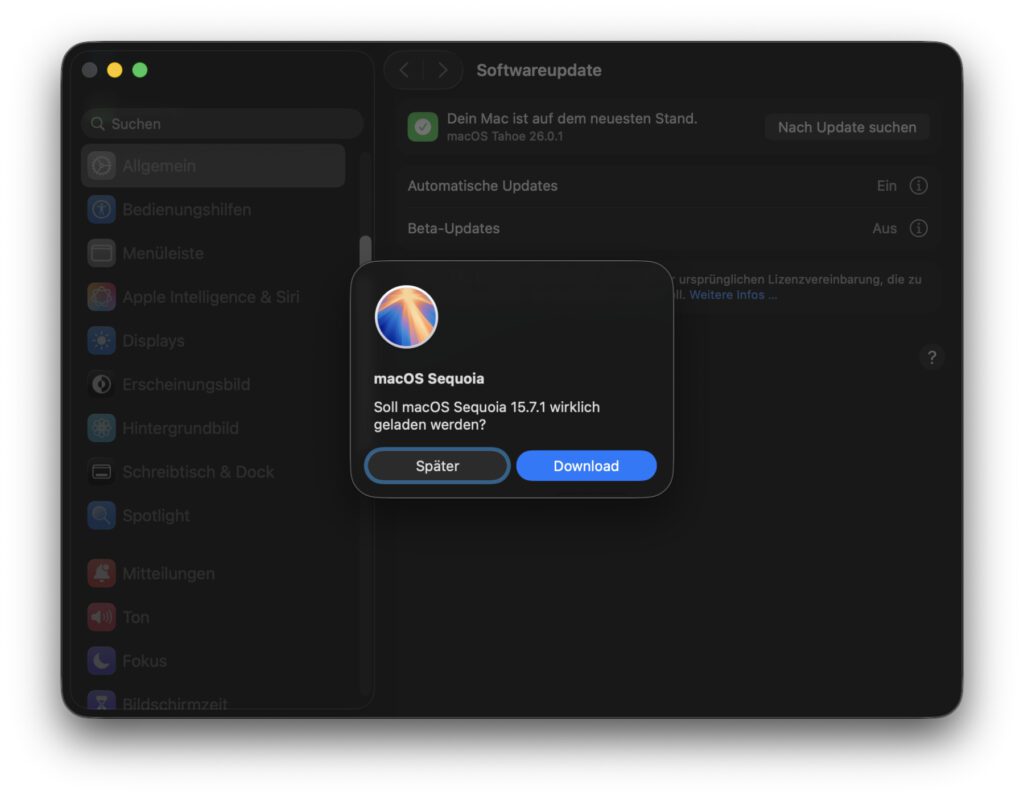Show info for Beta-Updates
1024x799 pixels.
click(918, 229)
